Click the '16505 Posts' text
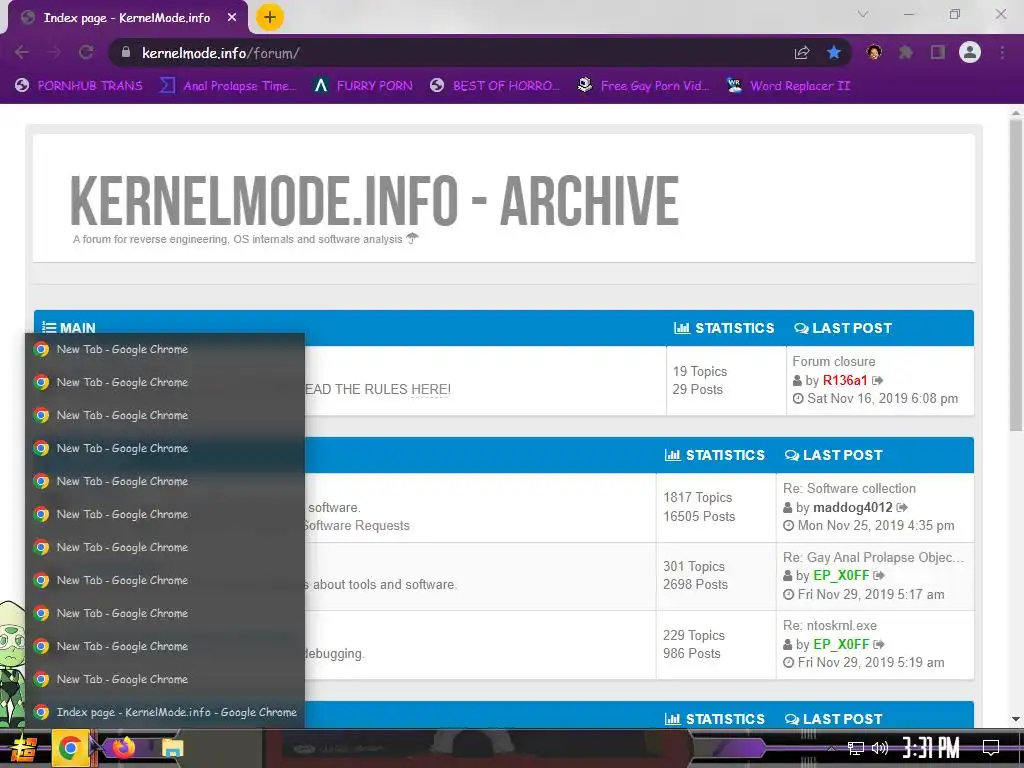Image resolution: width=1024 pixels, height=768 pixels. 699,516
